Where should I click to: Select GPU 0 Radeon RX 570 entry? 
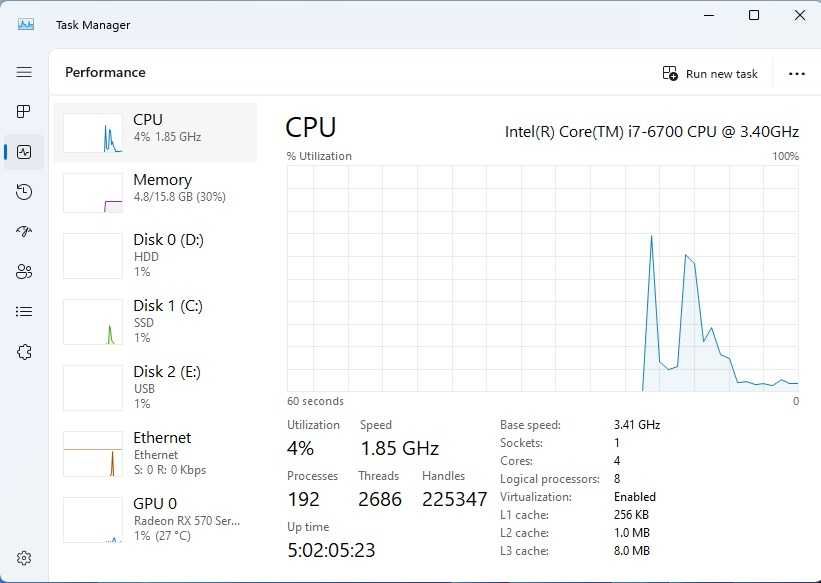155,519
